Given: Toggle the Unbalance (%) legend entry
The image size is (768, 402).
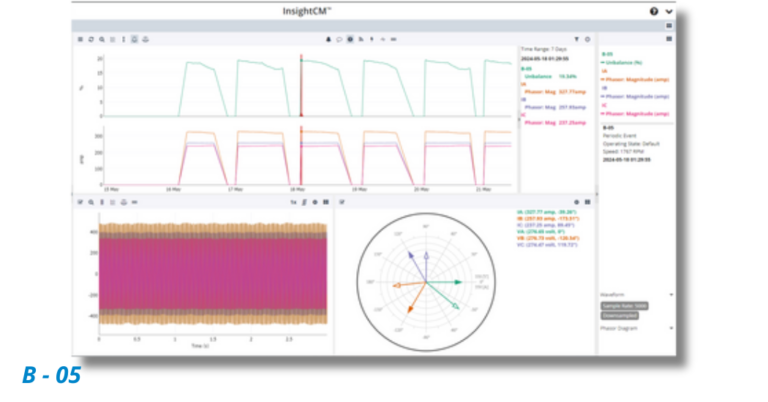Looking at the screenshot, I should click(x=625, y=63).
